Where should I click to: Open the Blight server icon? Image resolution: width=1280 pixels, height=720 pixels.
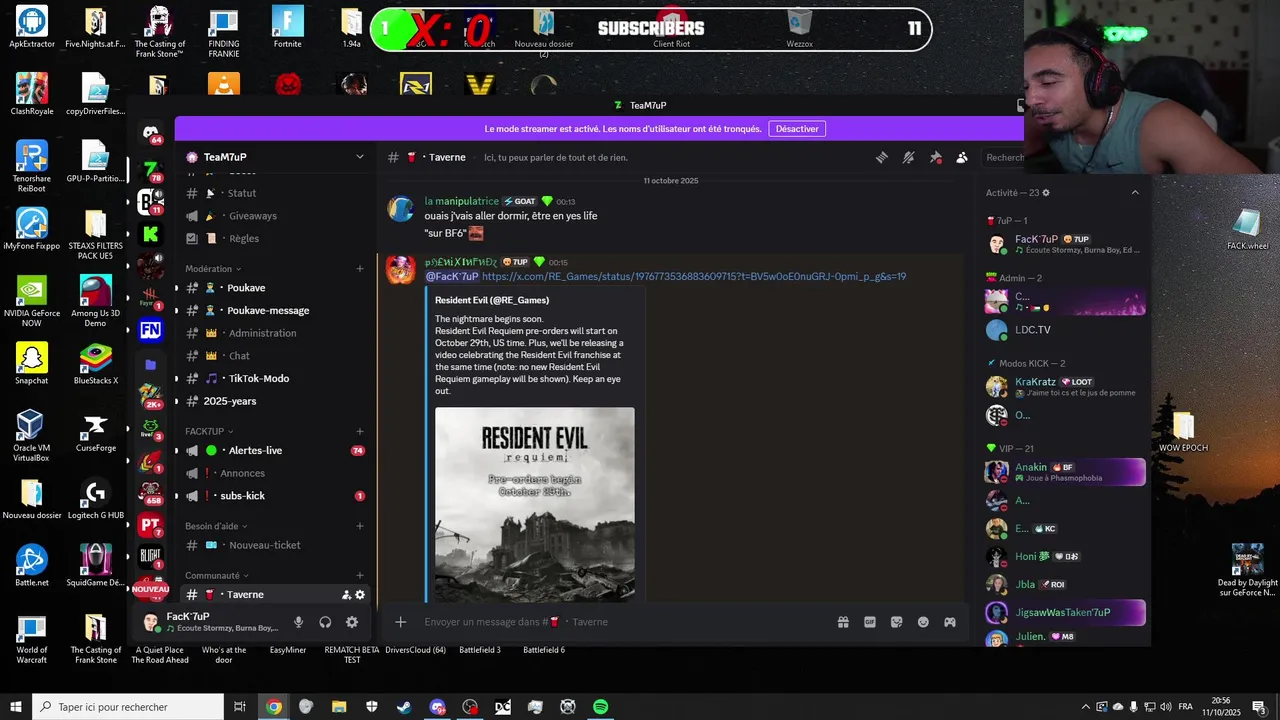pos(151,556)
